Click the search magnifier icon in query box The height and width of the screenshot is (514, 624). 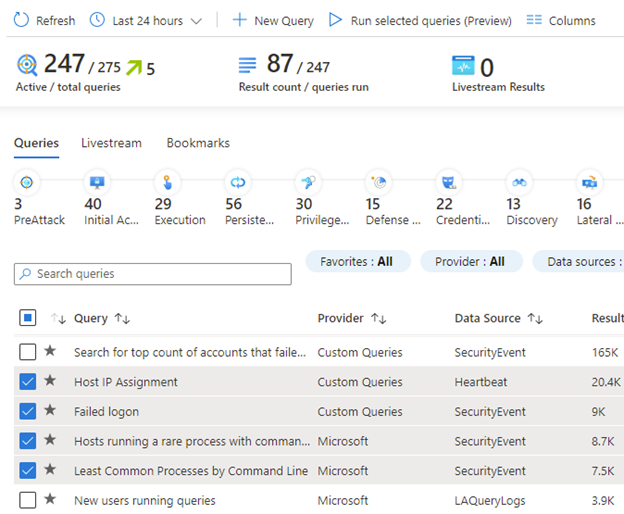coord(25,274)
